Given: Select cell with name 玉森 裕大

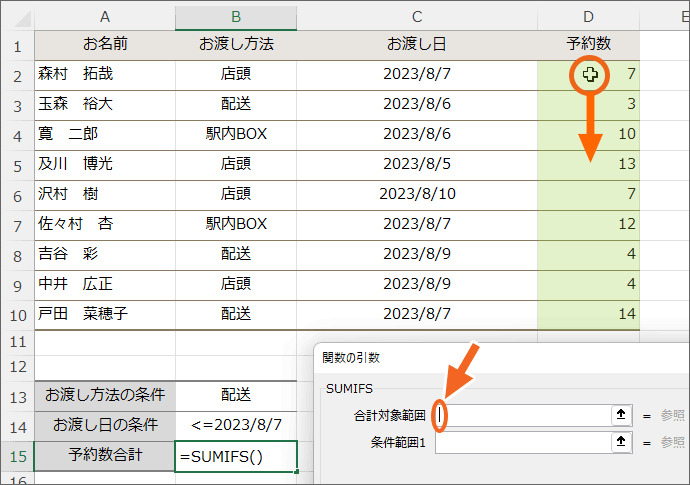Looking at the screenshot, I should (105, 104).
